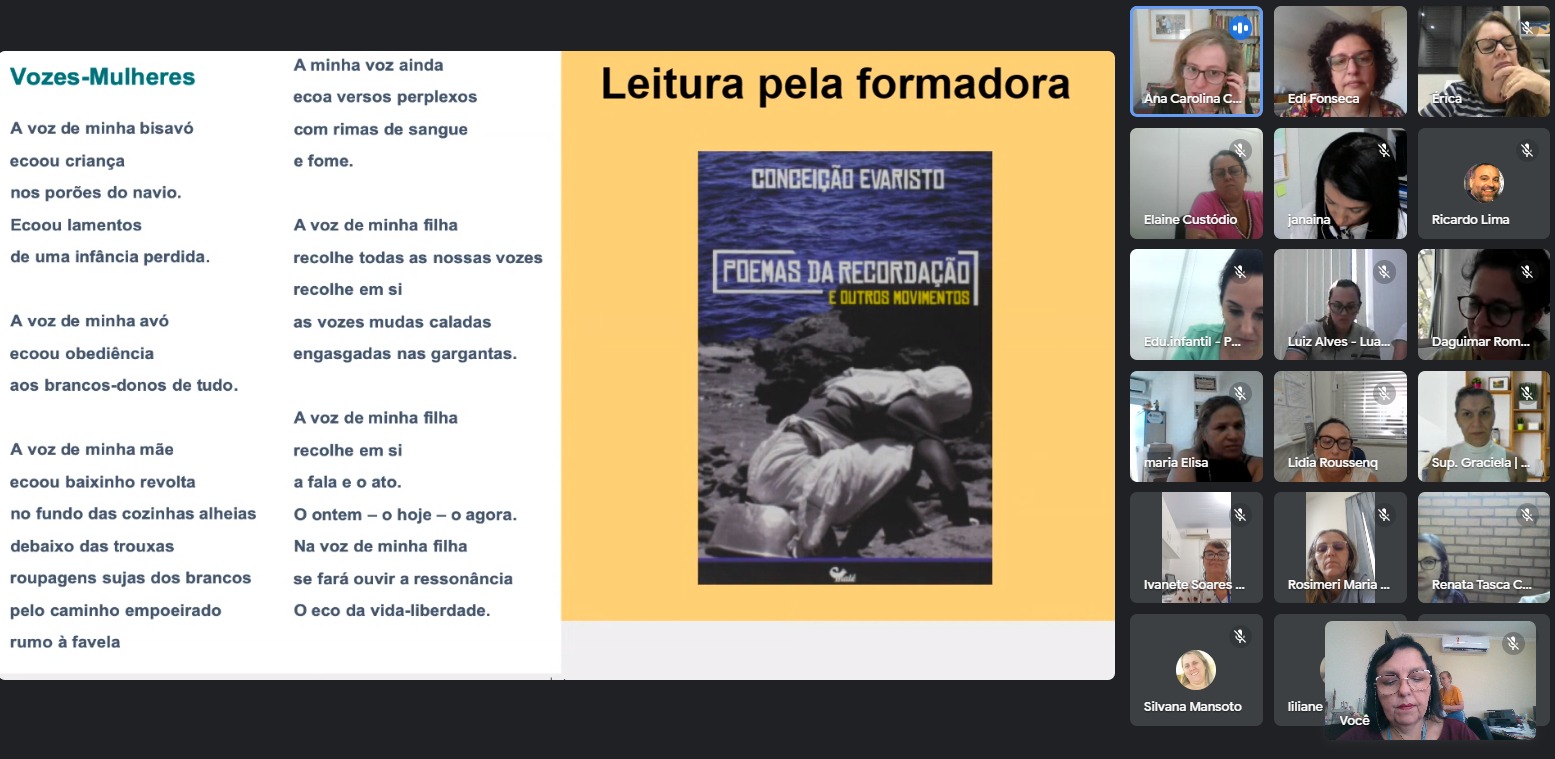Select maria Elisa's video tile

click(x=1196, y=427)
